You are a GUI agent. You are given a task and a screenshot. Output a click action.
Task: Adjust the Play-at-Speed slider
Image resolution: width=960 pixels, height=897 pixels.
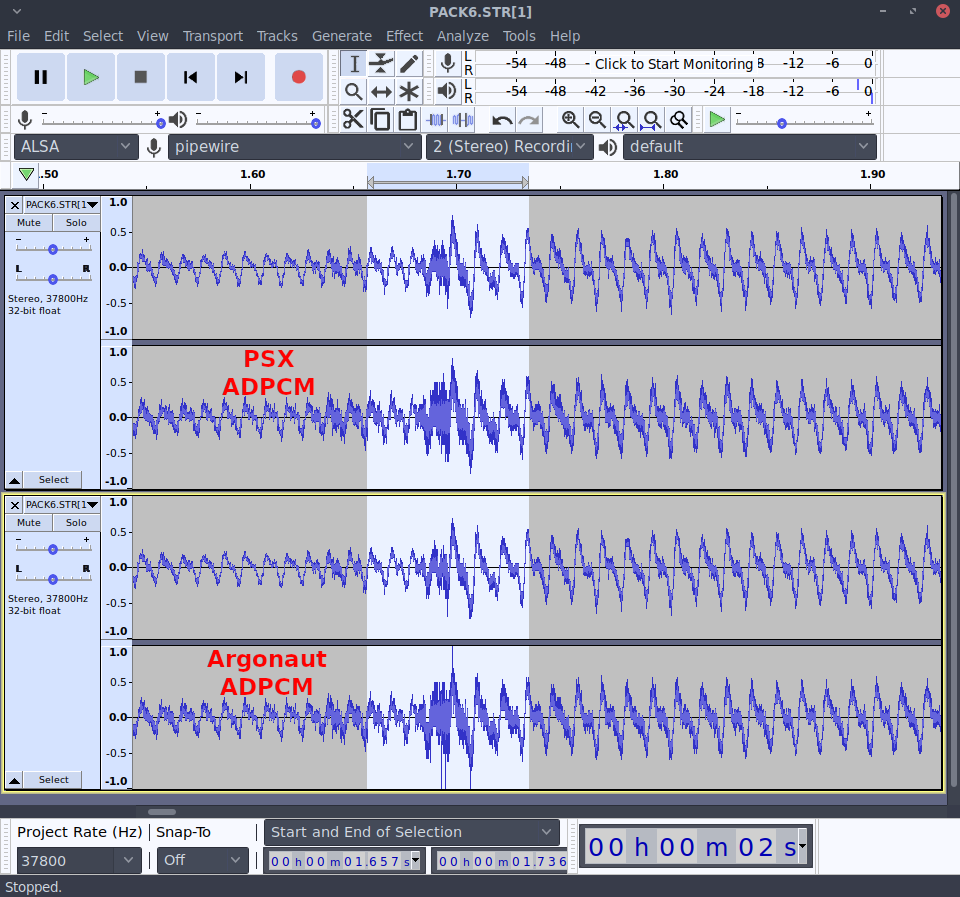[x=782, y=125]
